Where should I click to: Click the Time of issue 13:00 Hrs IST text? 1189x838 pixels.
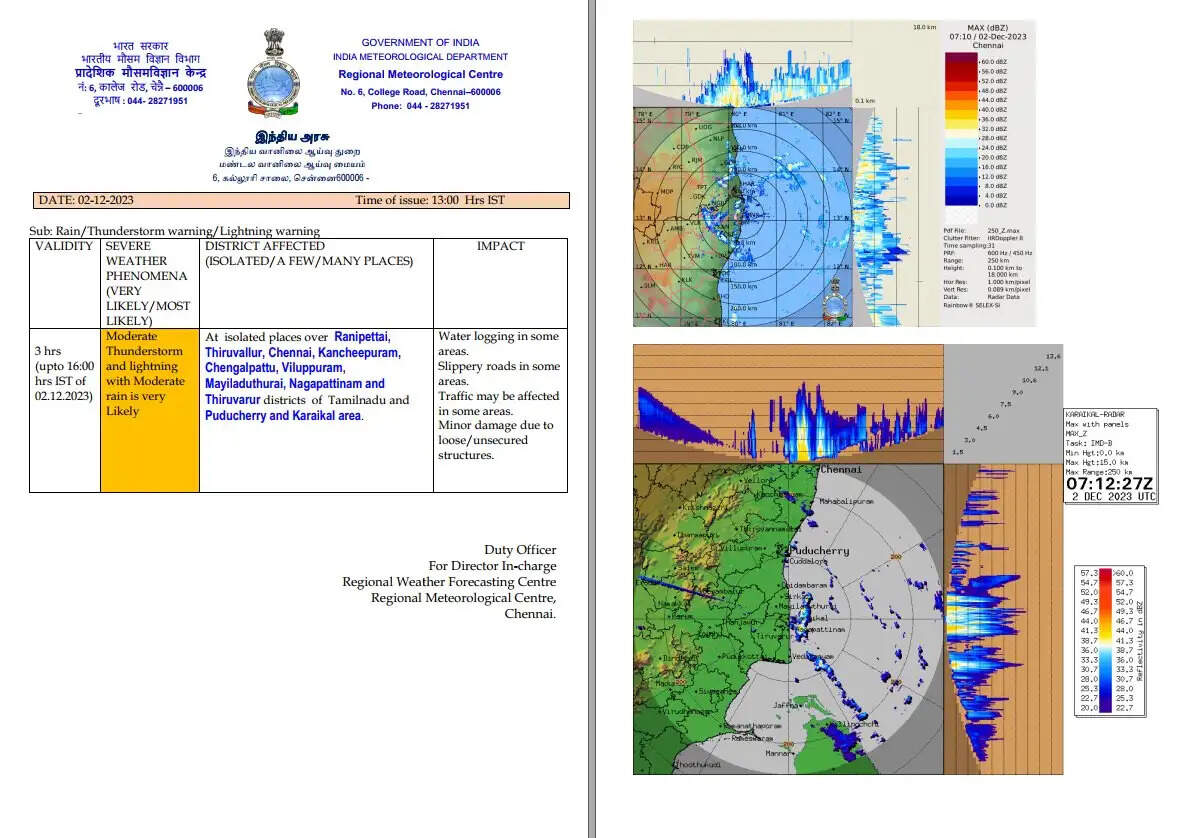(x=430, y=200)
